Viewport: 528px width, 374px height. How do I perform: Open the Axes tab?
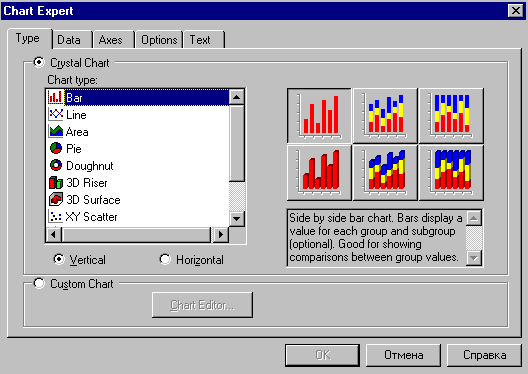click(113, 40)
